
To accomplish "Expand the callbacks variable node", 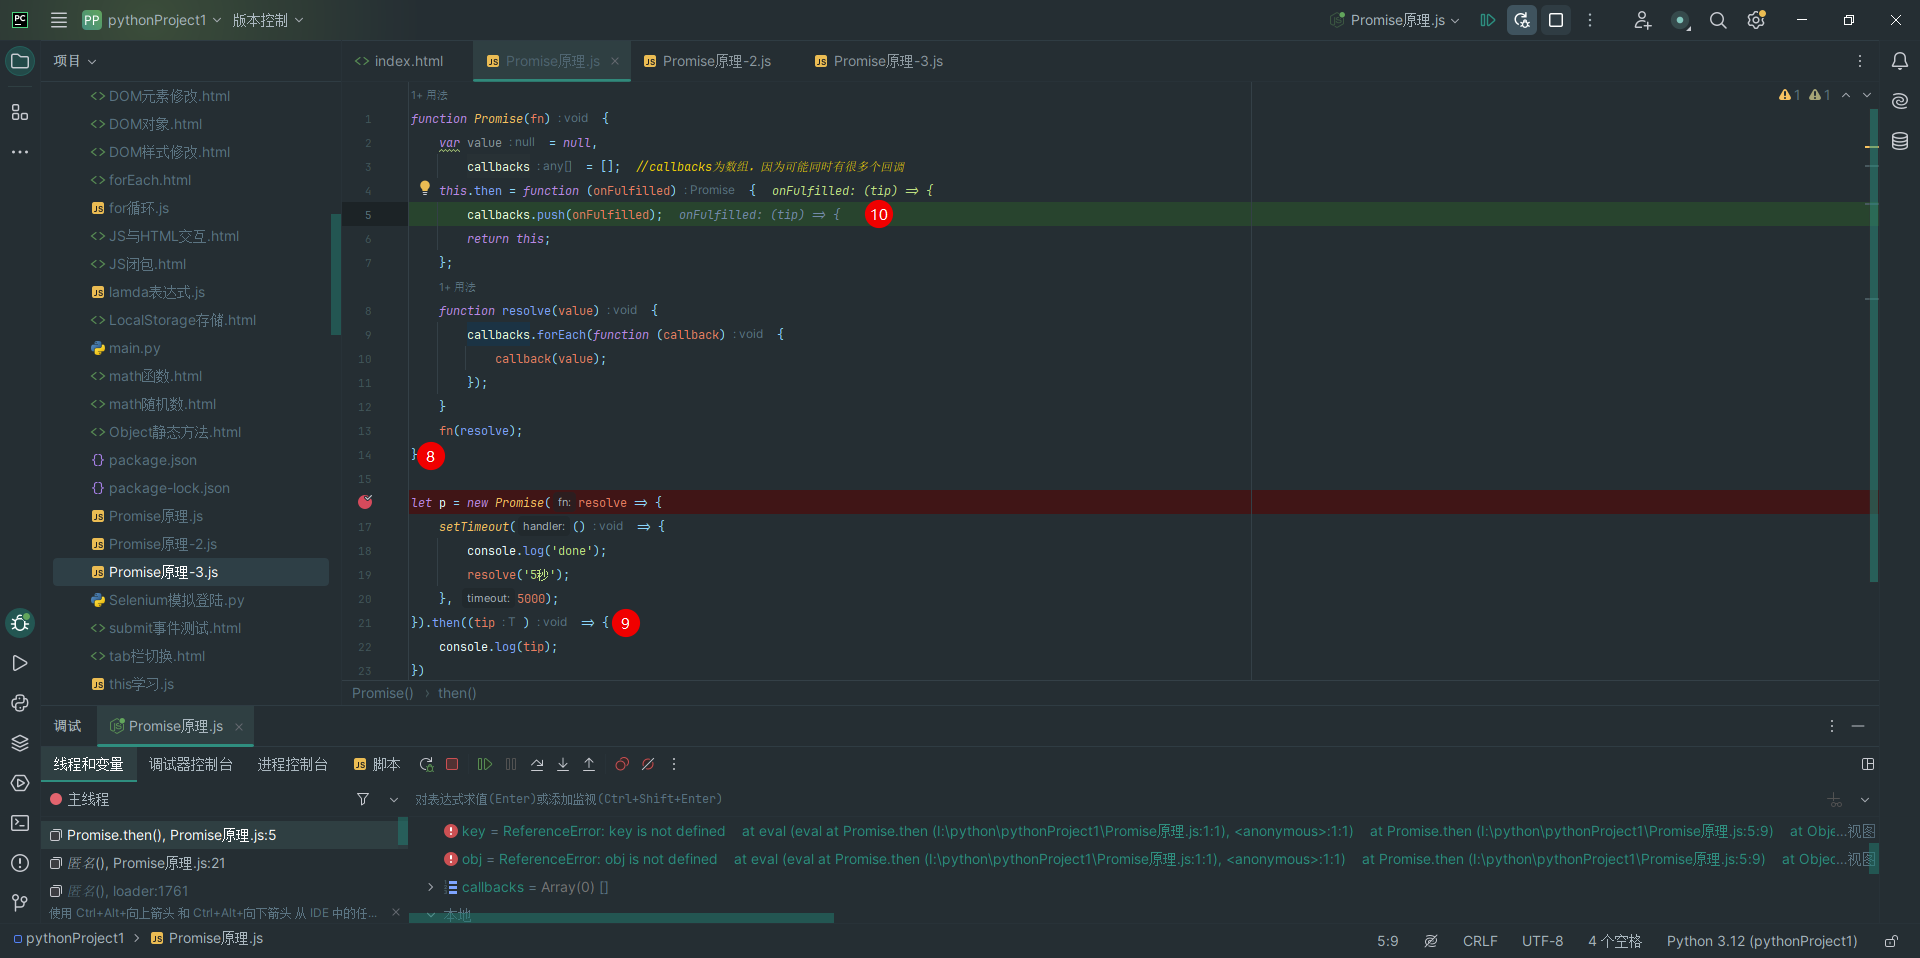I will coord(431,887).
